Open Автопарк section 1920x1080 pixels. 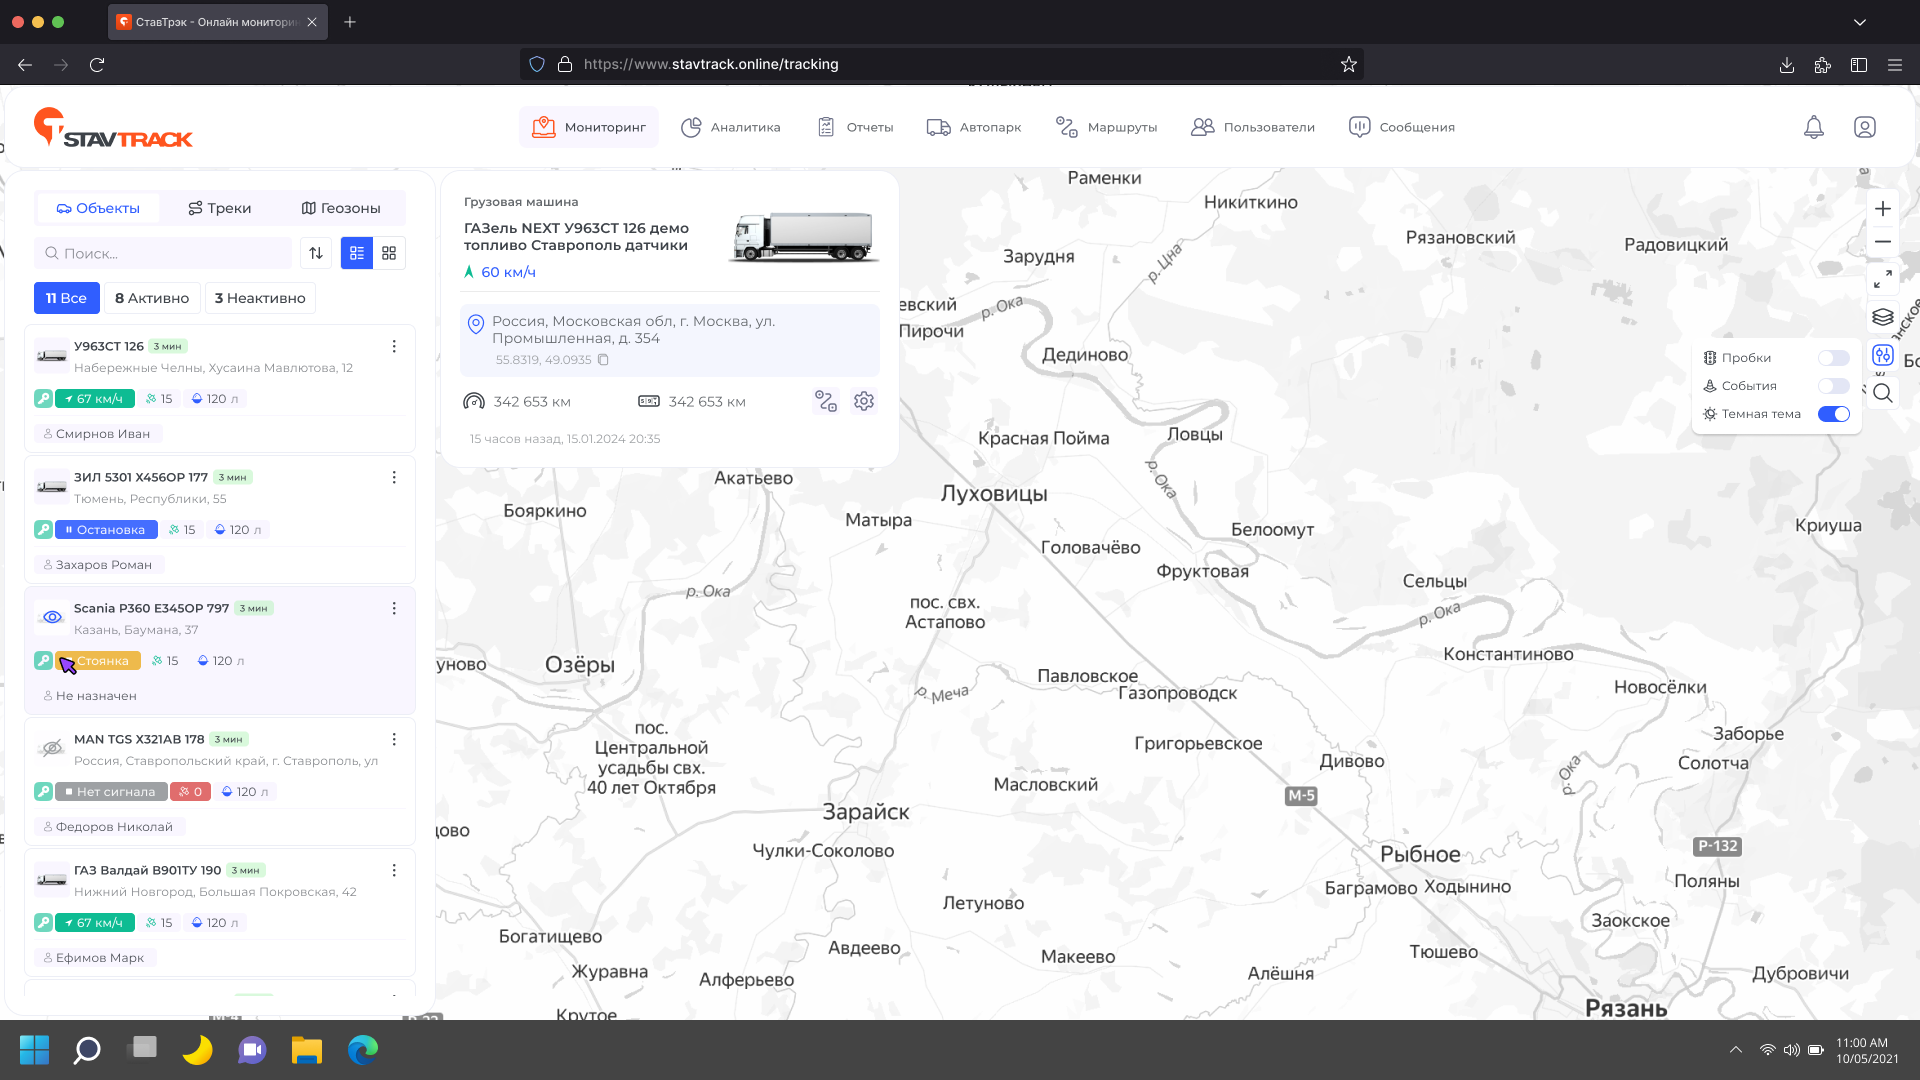974,127
